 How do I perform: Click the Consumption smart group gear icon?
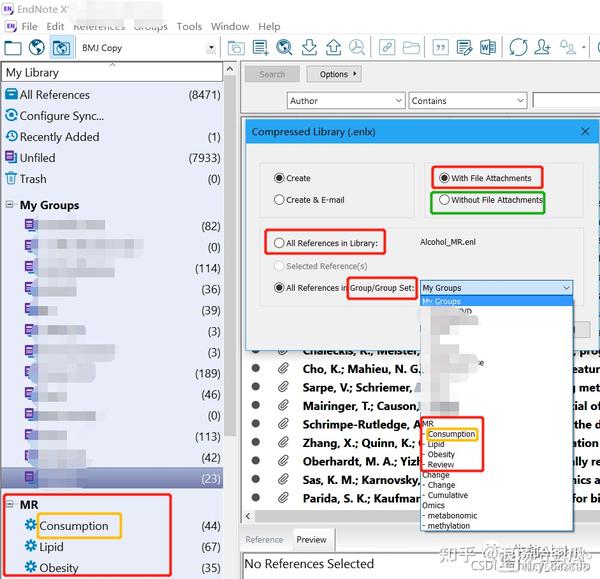pyautogui.click(x=31, y=525)
